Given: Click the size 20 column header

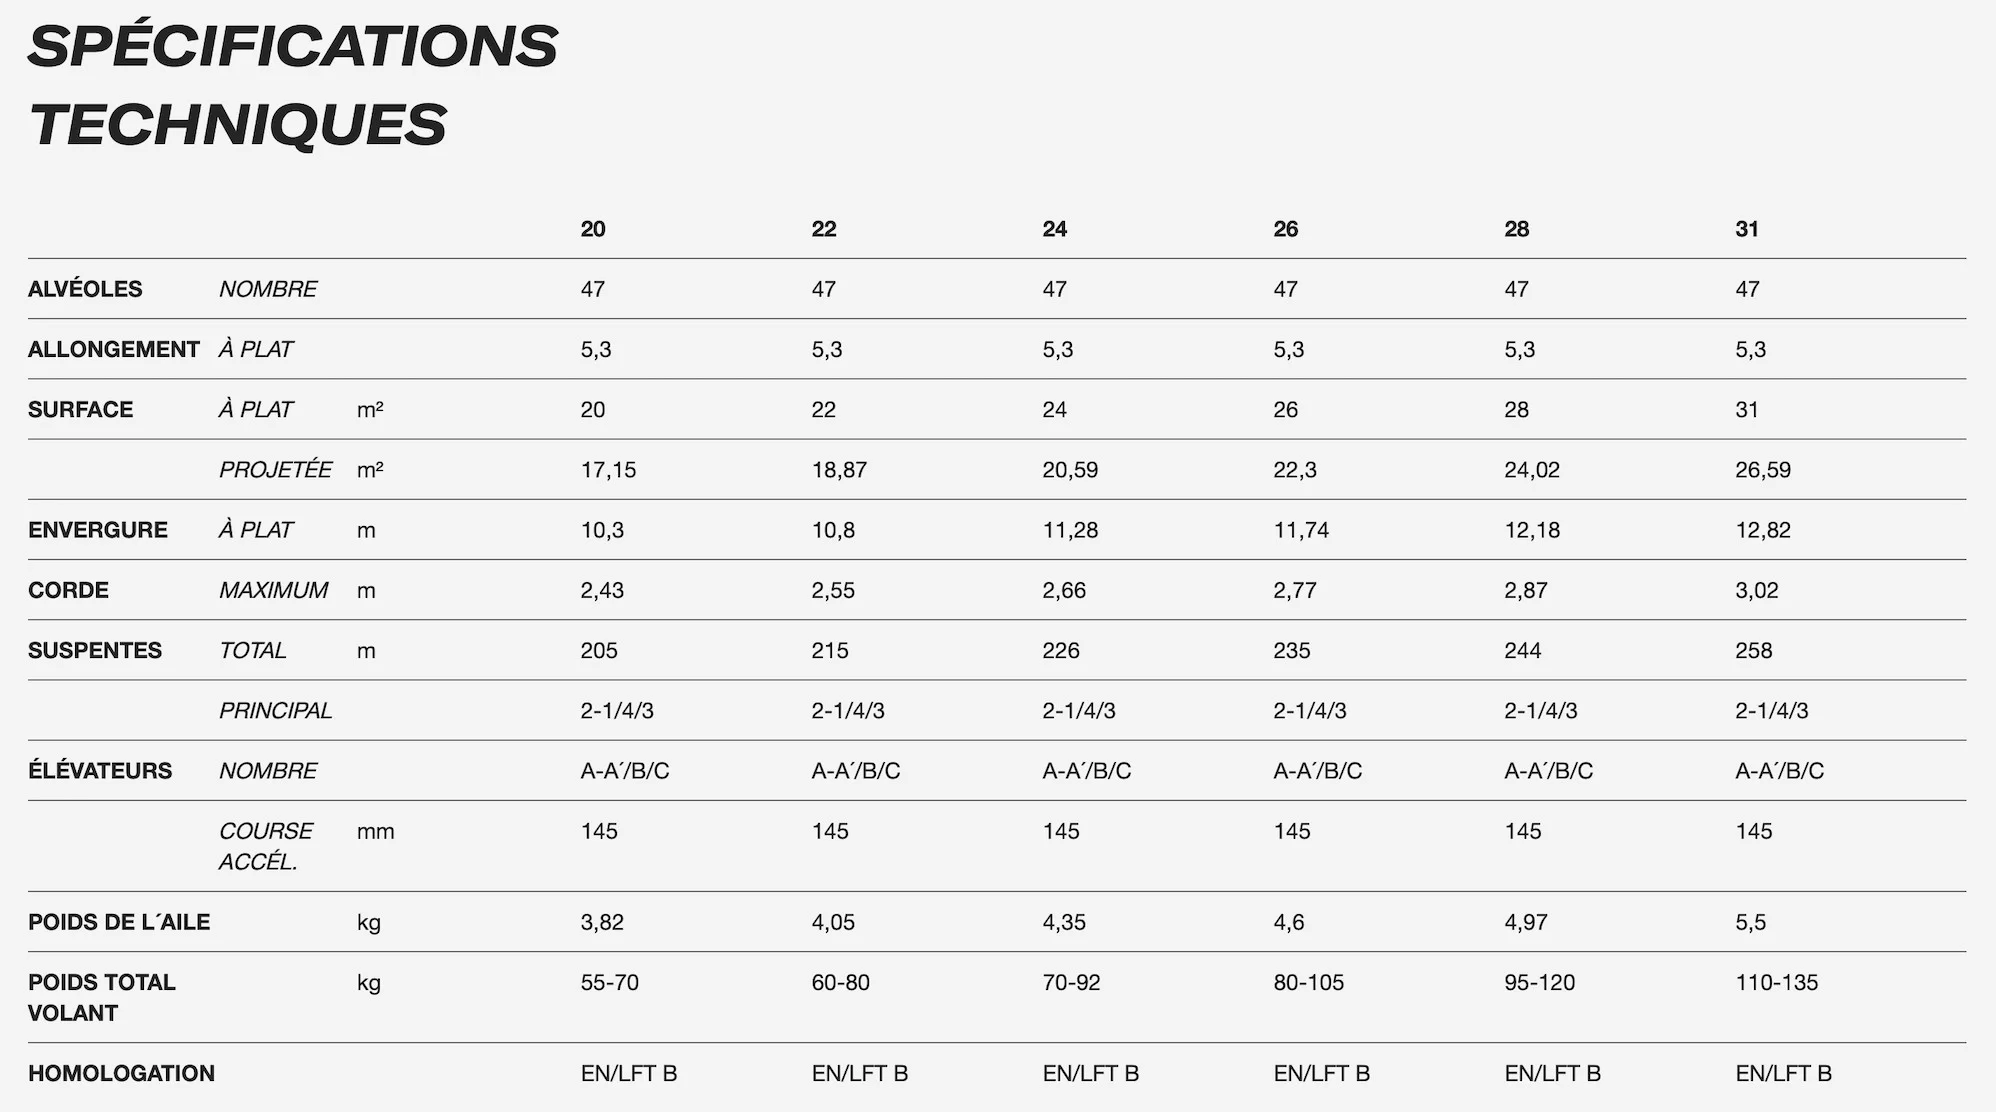Looking at the screenshot, I should click(x=593, y=229).
